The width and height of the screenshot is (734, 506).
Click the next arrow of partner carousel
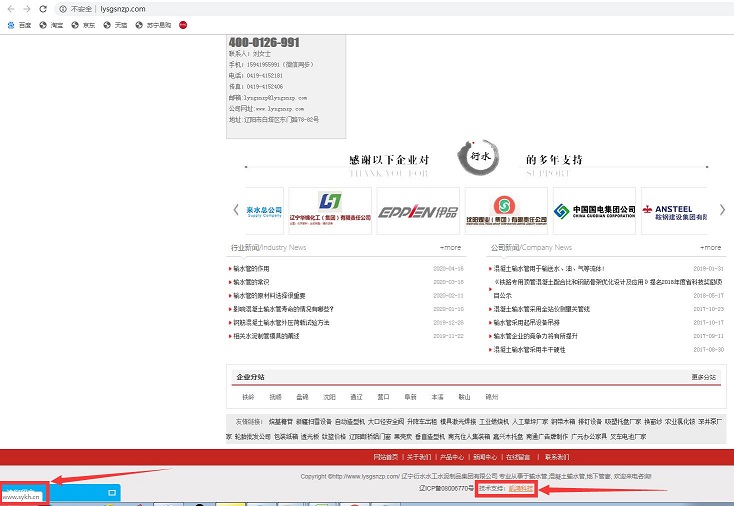[x=722, y=210]
